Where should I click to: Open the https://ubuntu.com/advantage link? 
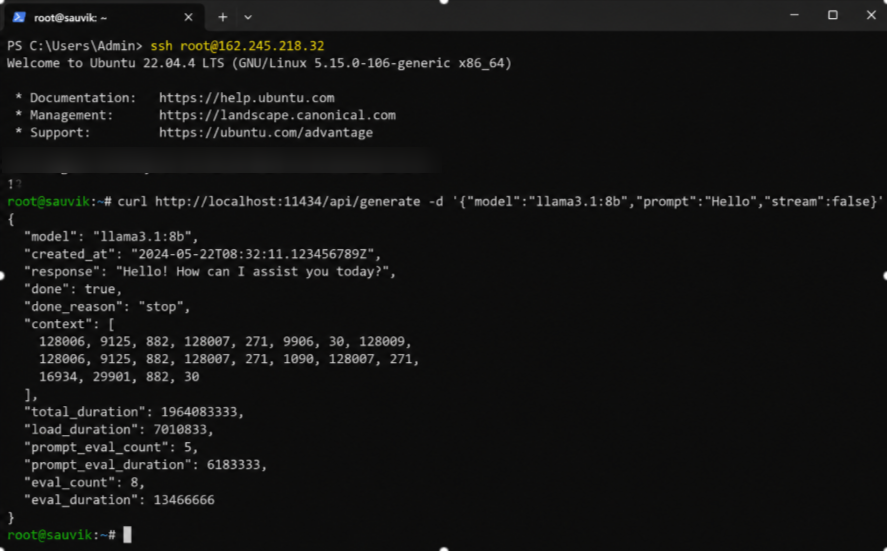click(266, 133)
